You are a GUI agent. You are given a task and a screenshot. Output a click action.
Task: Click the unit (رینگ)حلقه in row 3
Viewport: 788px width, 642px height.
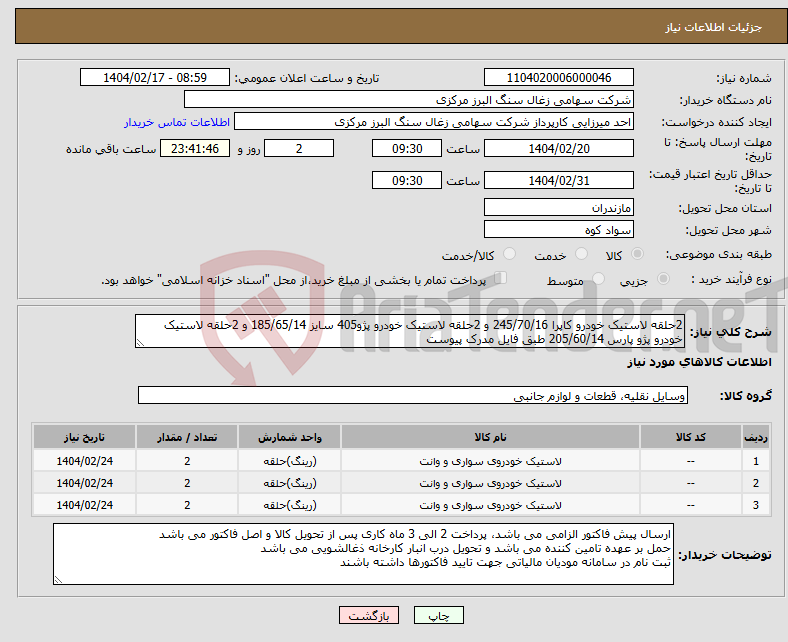[x=289, y=505]
